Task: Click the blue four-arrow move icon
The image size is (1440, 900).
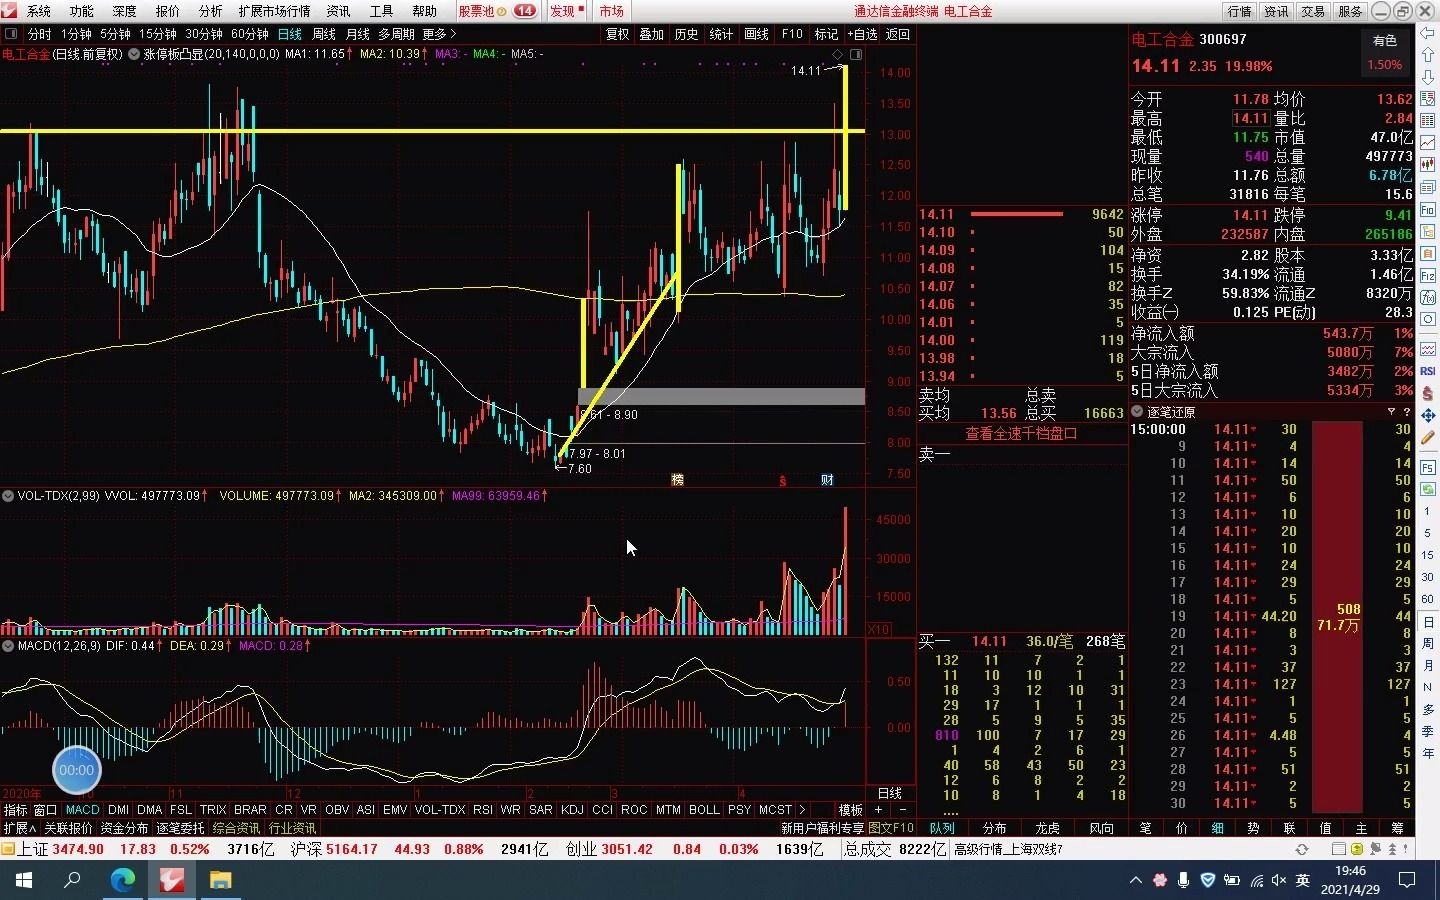Action: 1428,415
